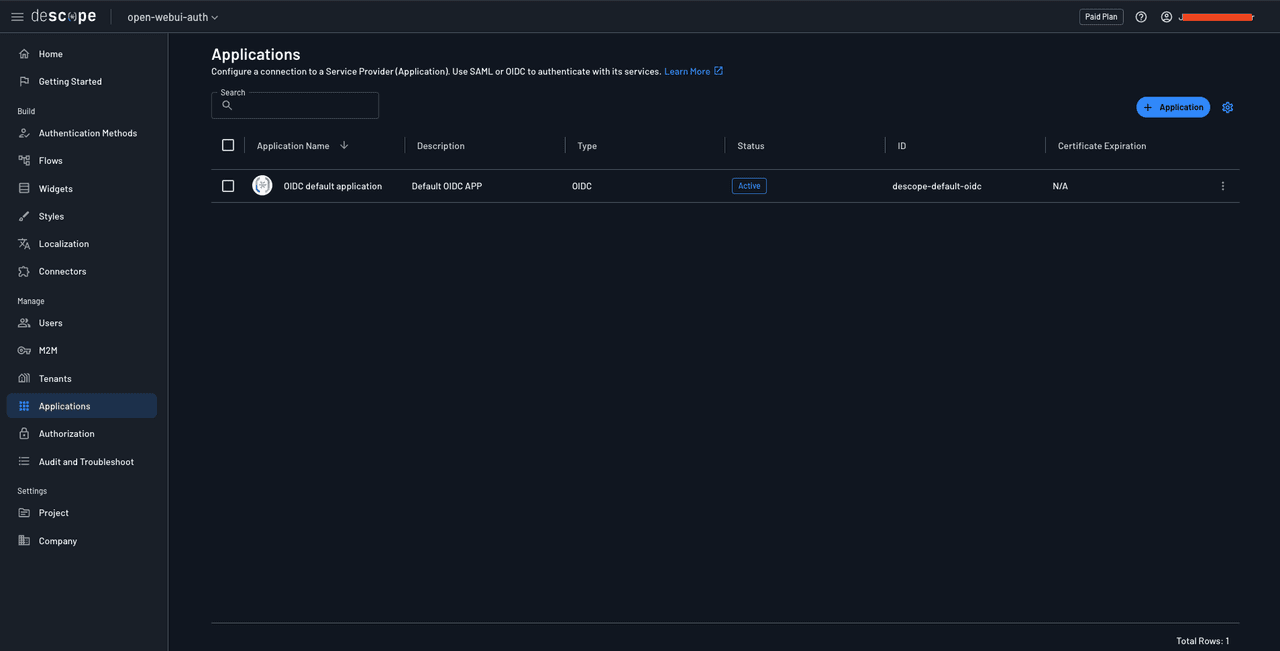Image resolution: width=1280 pixels, height=651 pixels.
Task: Click the add Application button
Action: [x=1172, y=107]
